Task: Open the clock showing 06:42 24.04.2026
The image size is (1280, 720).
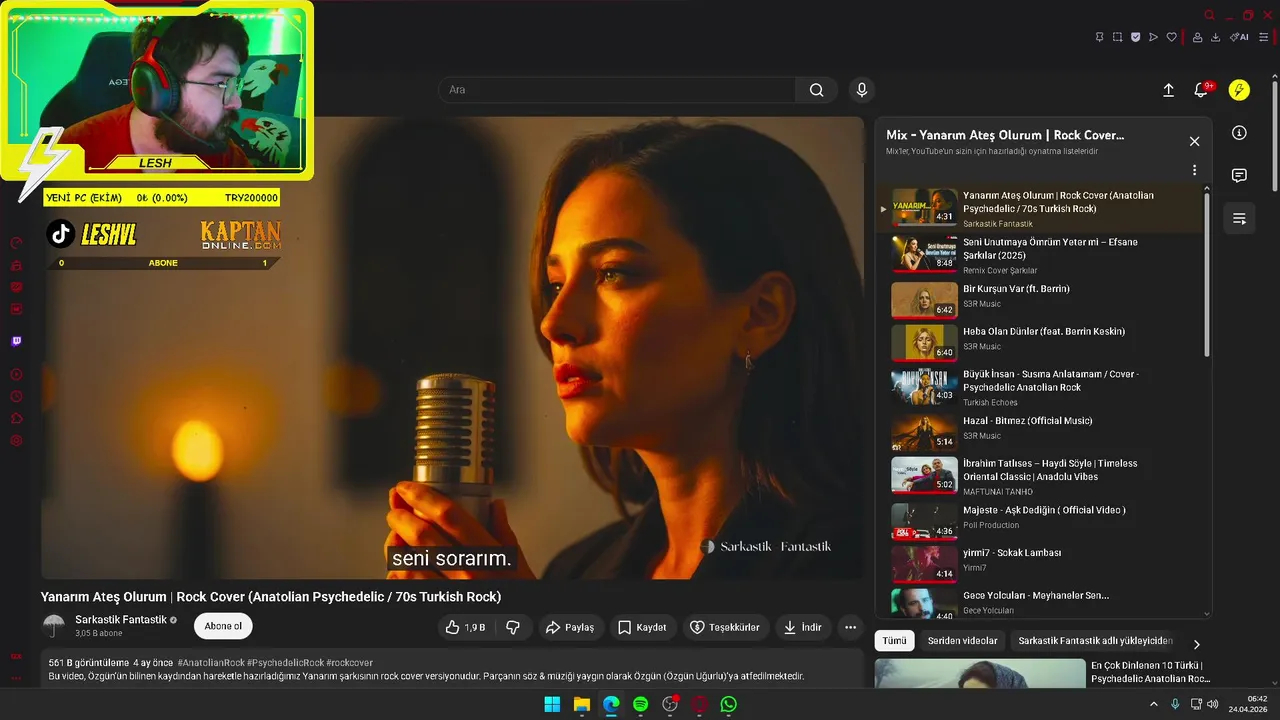Action: [1248, 704]
